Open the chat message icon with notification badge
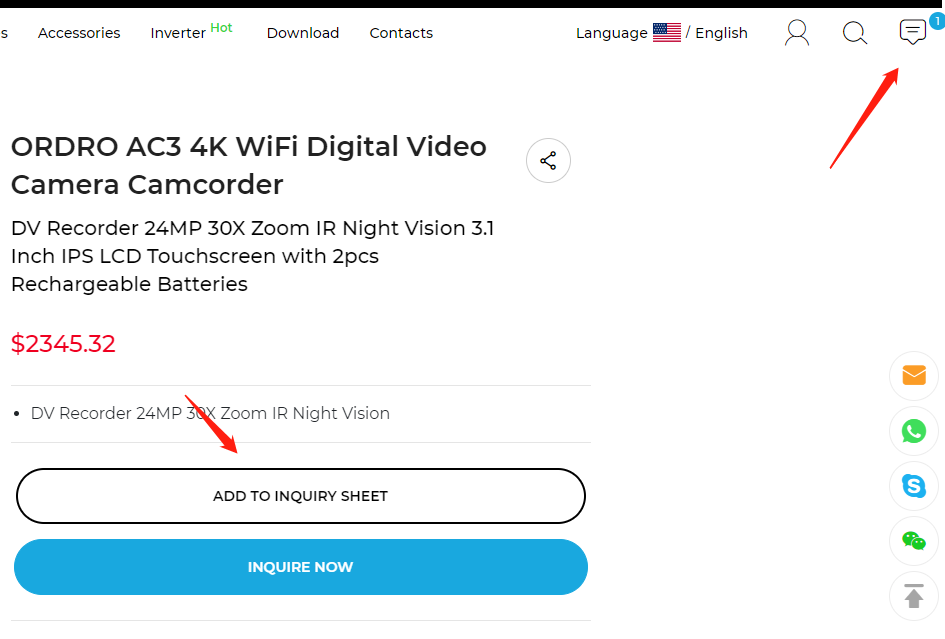 pos(911,32)
